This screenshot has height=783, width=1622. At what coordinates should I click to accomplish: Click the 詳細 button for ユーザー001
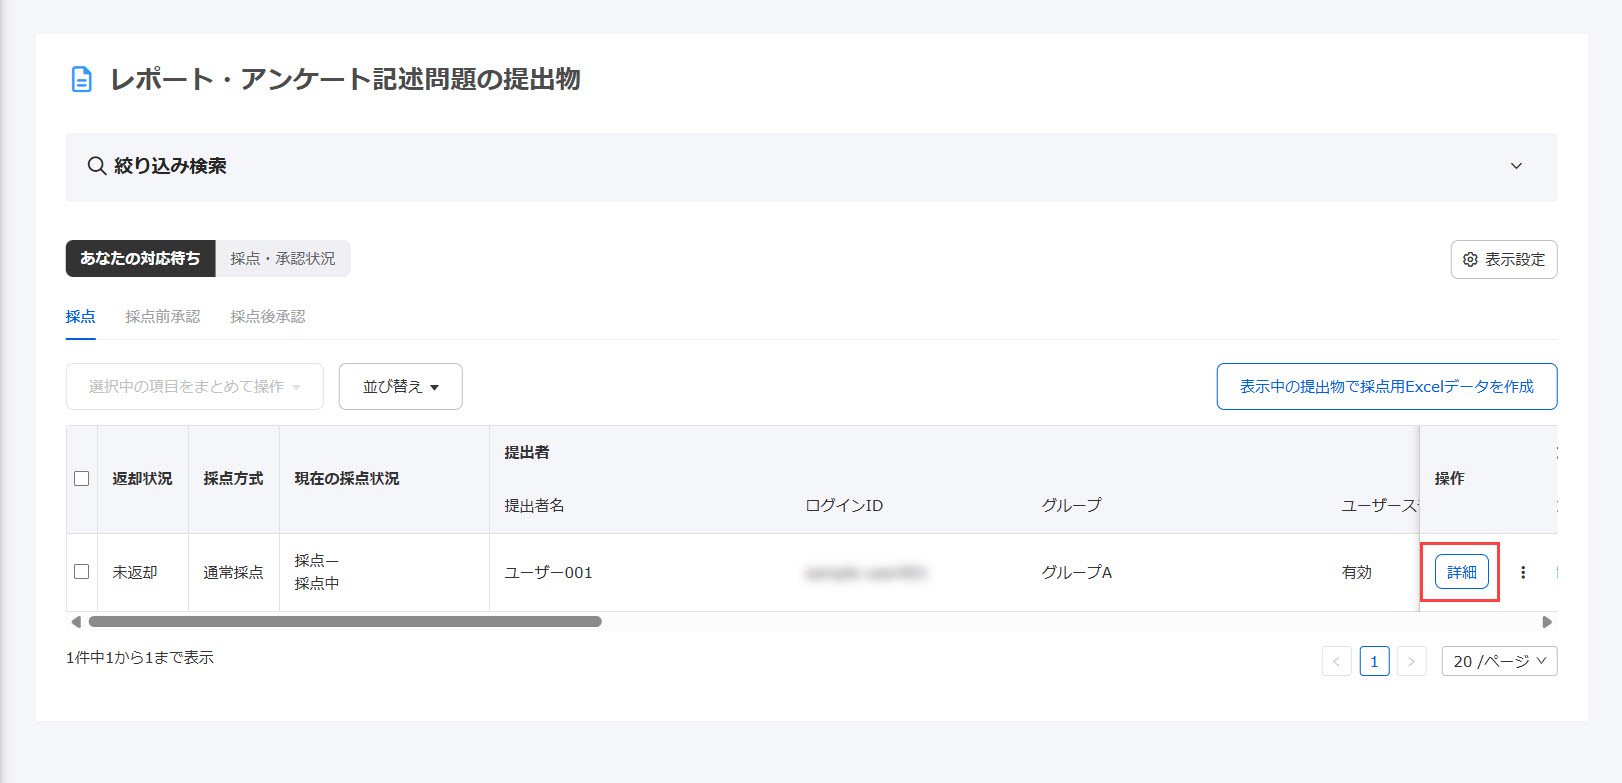point(1461,572)
